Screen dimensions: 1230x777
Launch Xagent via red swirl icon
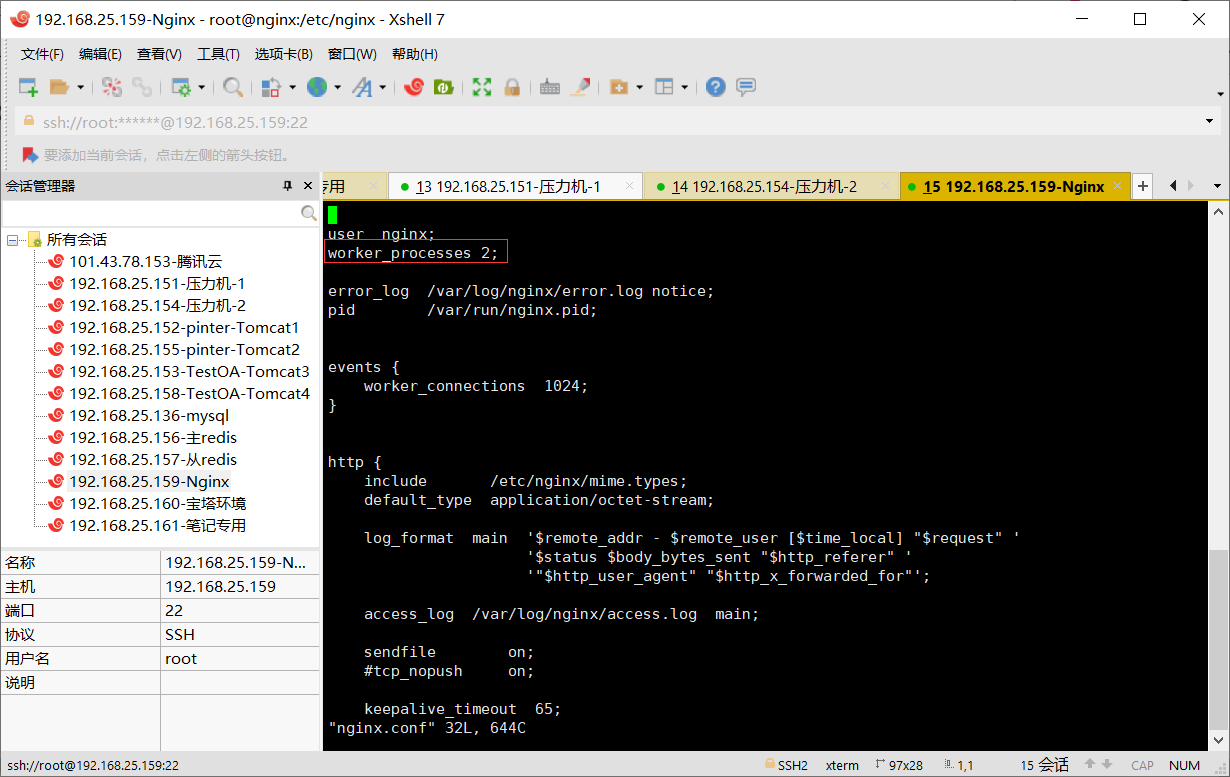tap(414, 87)
